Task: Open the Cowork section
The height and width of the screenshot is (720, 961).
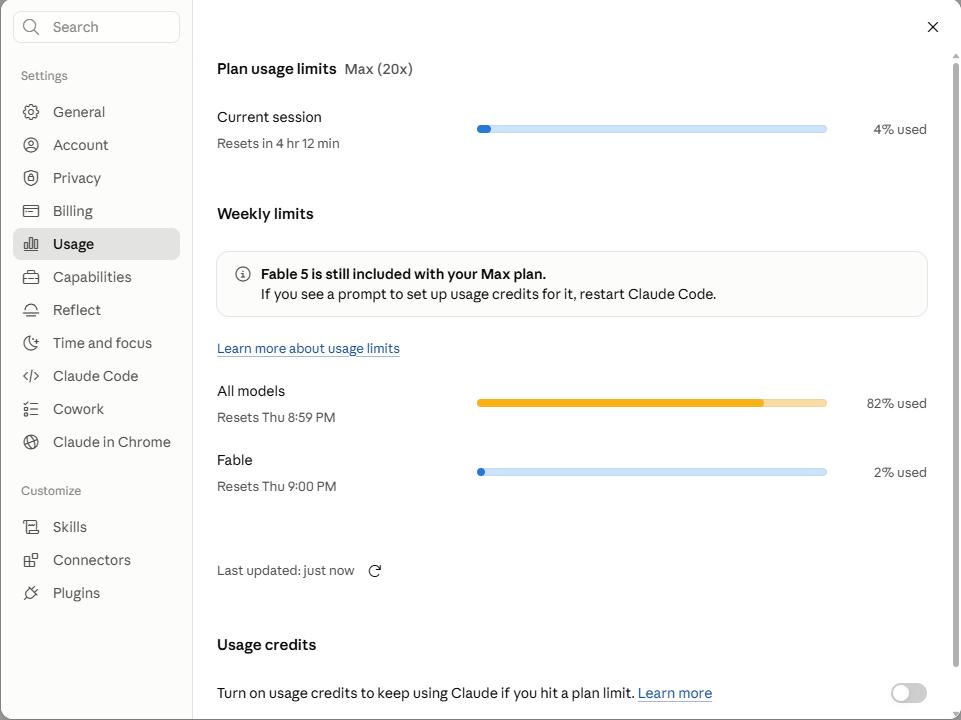Action: [96, 409]
